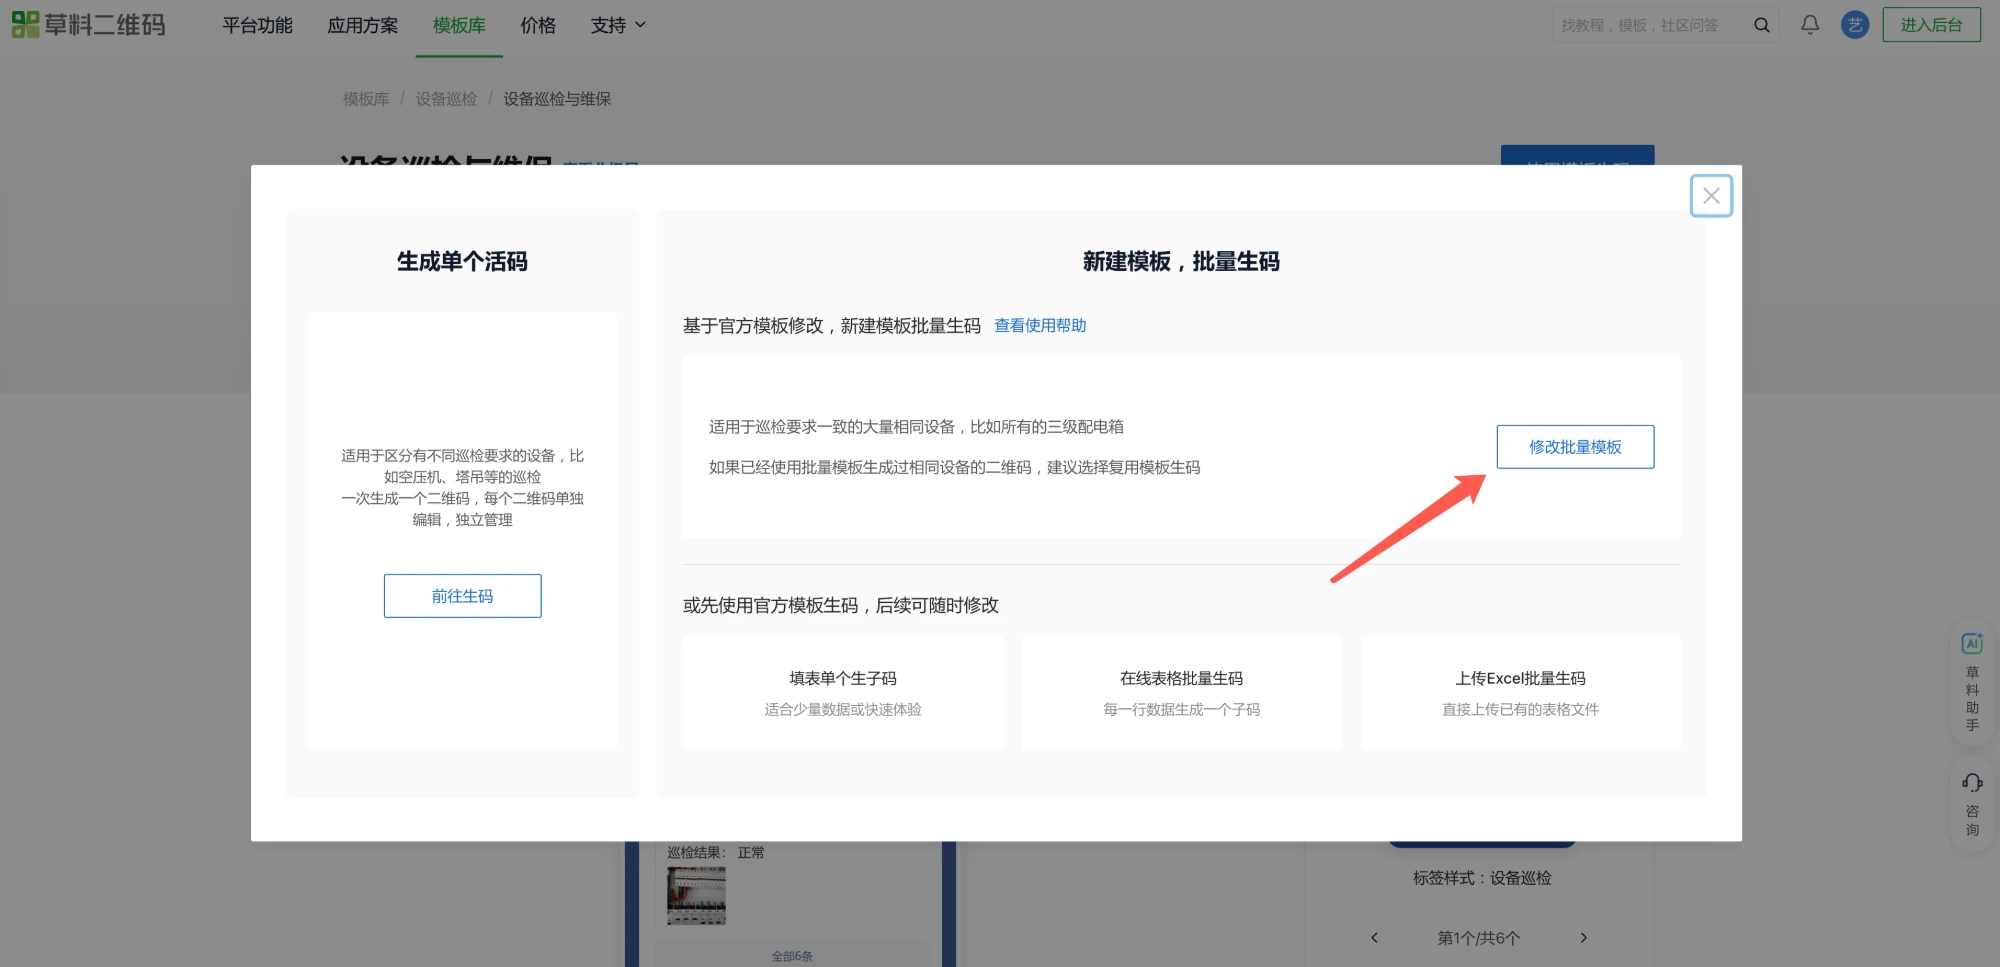Screen dimensions: 2000x967
Task: Choose the 填表单个生子码 card
Action: coord(843,692)
